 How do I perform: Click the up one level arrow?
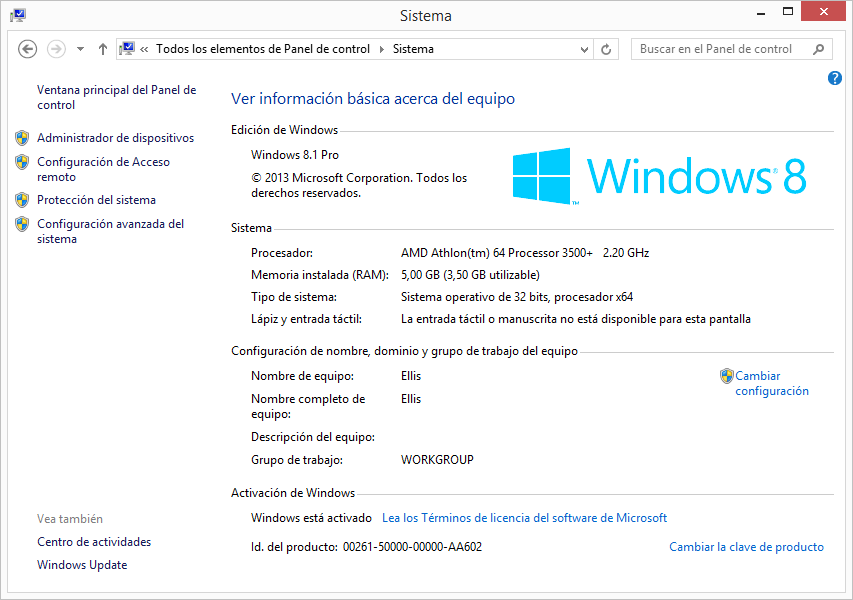click(x=103, y=49)
